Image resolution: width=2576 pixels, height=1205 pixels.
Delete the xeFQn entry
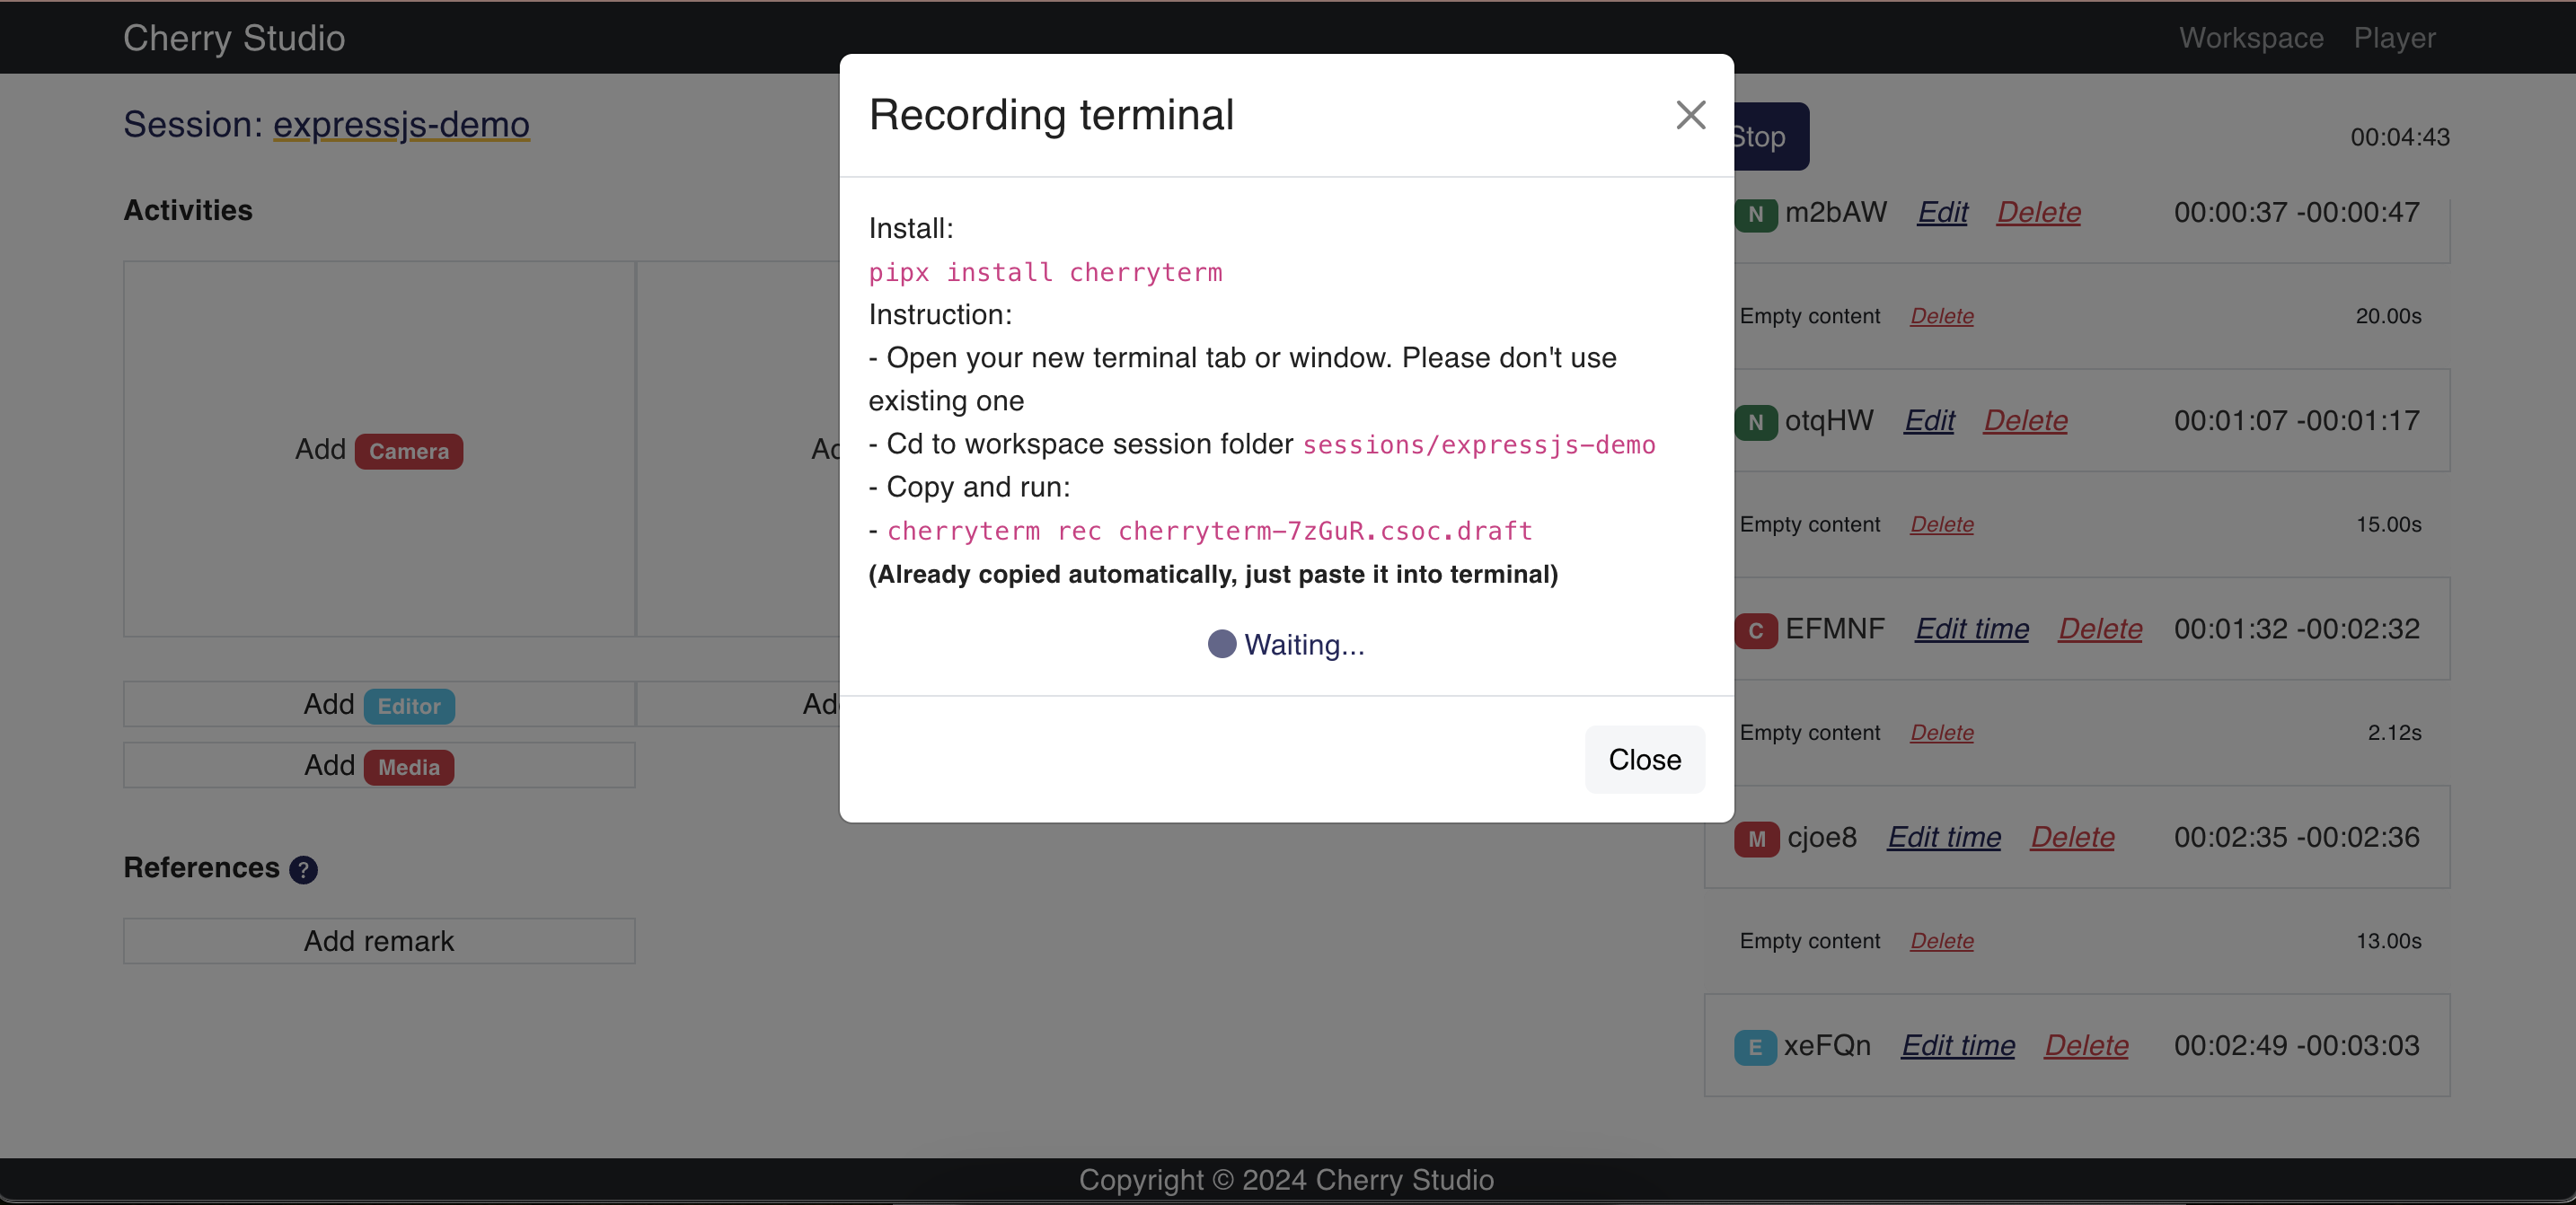tap(2086, 1045)
